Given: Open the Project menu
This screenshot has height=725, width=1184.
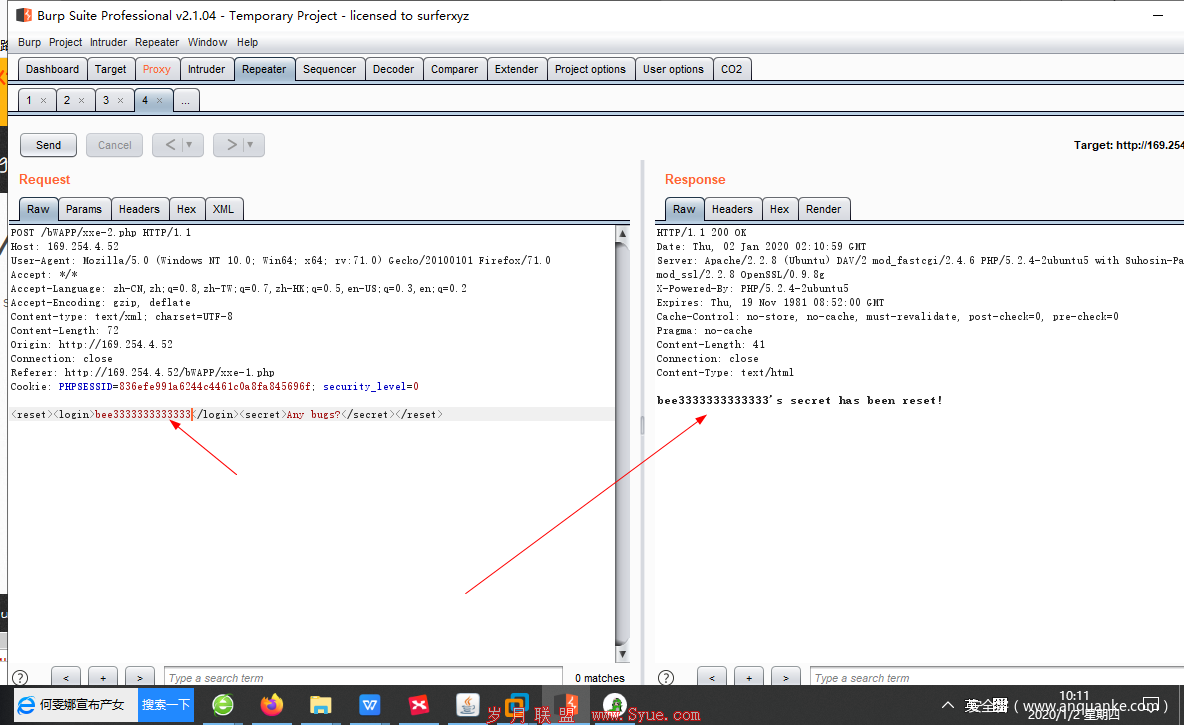Looking at the screenshot, I should tap(66, 42).
